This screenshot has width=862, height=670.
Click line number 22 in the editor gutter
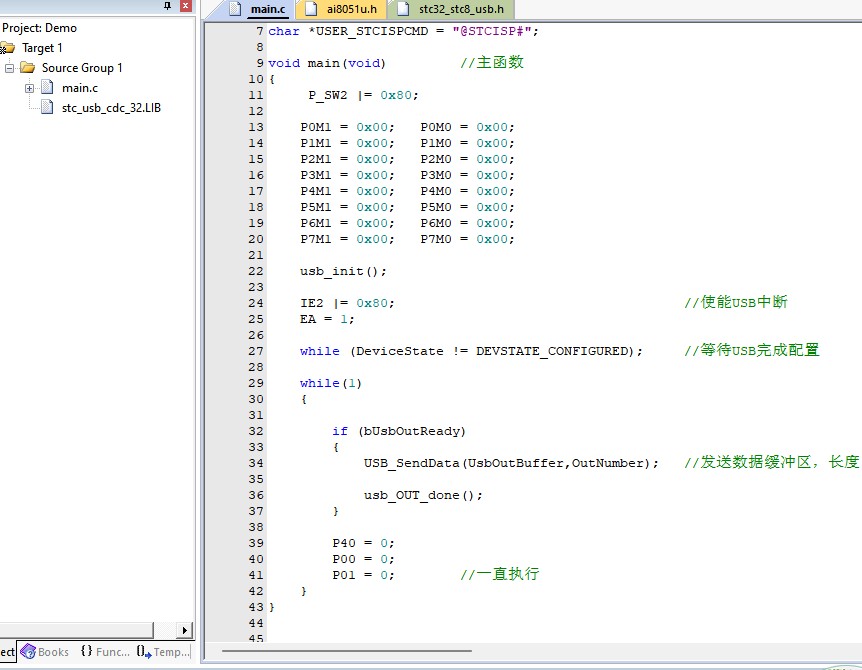tap(256, 271)
